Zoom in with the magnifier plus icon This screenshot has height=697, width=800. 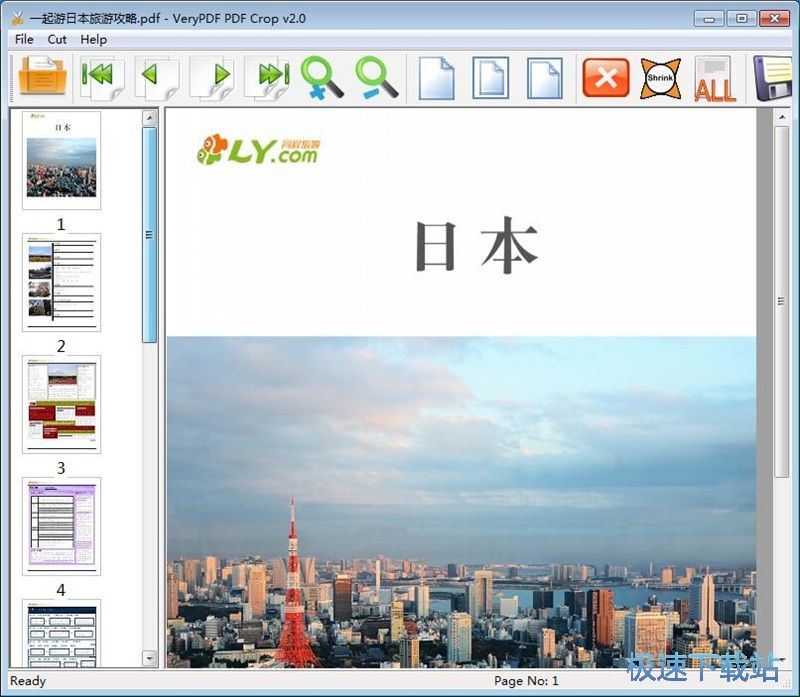(322, 77)
